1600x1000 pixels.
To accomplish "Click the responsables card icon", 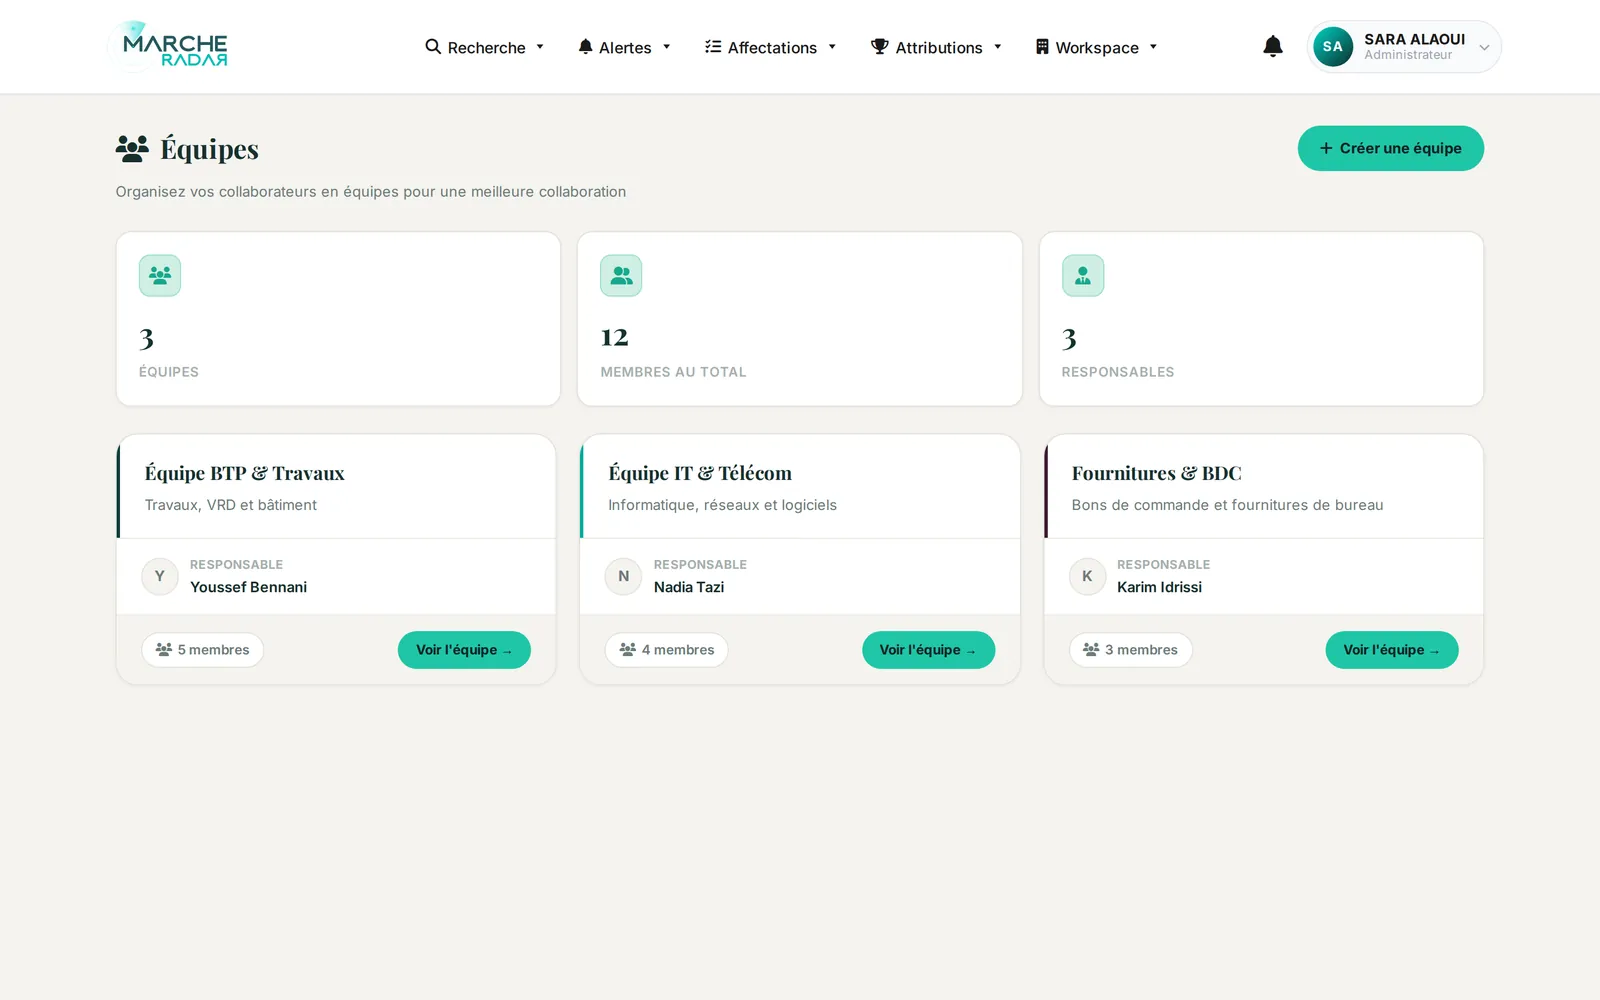I will [x=1083, y=275].
